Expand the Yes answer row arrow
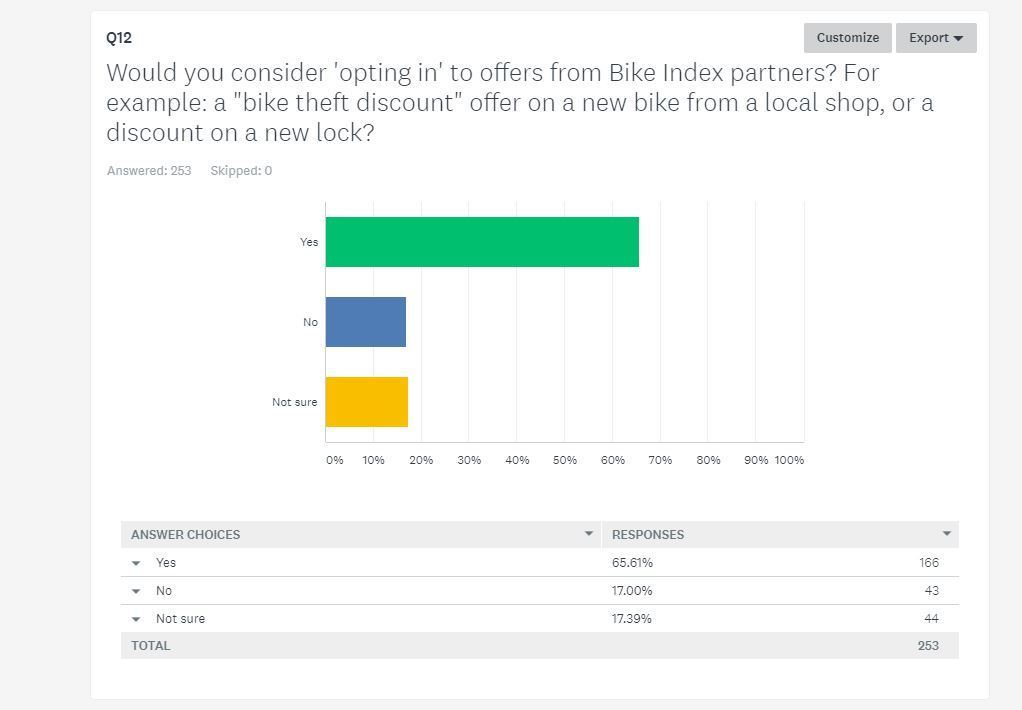 136,563
